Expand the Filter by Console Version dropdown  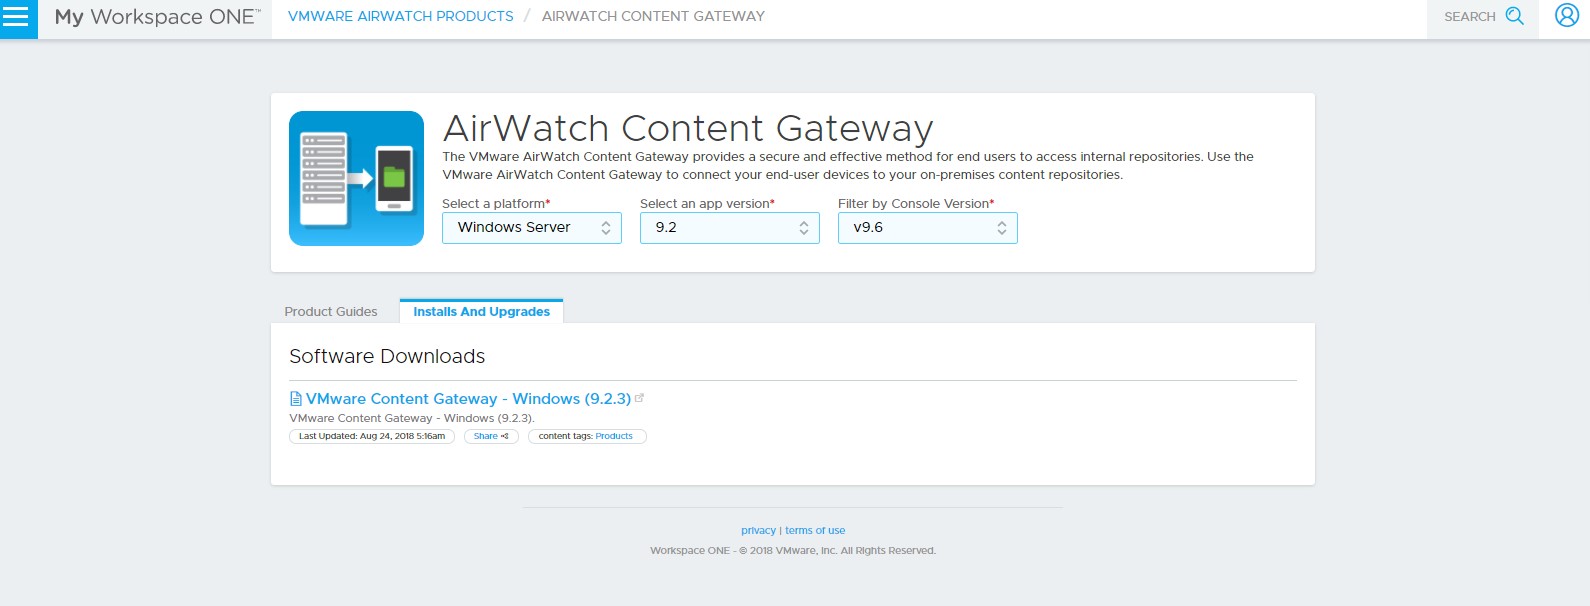pyautogui.click(x=927, y=228)
